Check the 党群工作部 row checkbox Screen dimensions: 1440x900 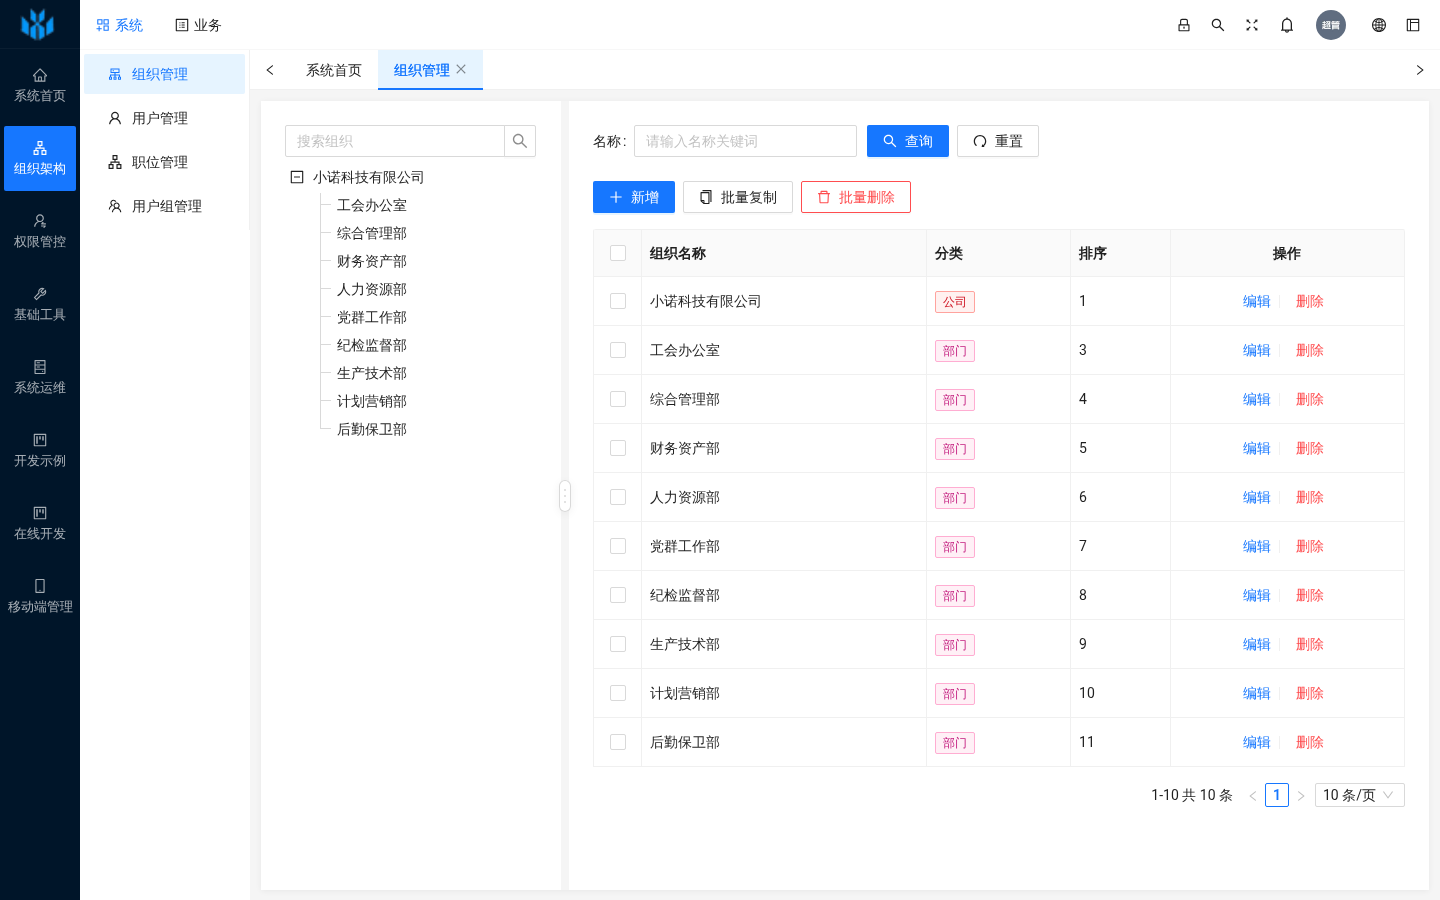[618, 546]
